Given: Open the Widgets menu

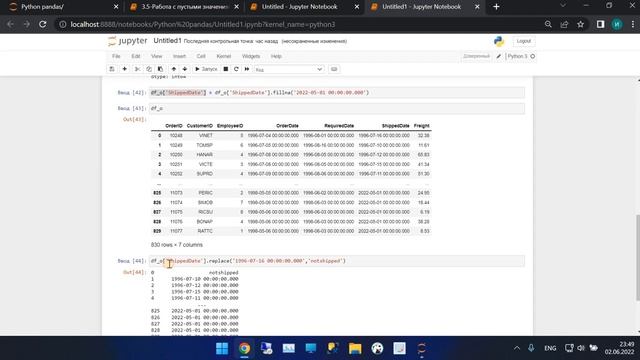Looking at the screenshot, I should pyautogui.click(x=251, y=56).
